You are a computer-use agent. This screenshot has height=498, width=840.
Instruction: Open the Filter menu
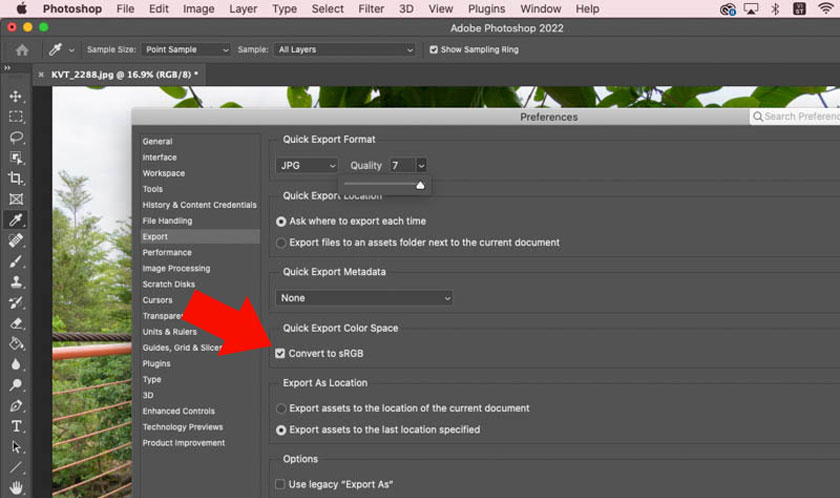click(x=371, y=9)
